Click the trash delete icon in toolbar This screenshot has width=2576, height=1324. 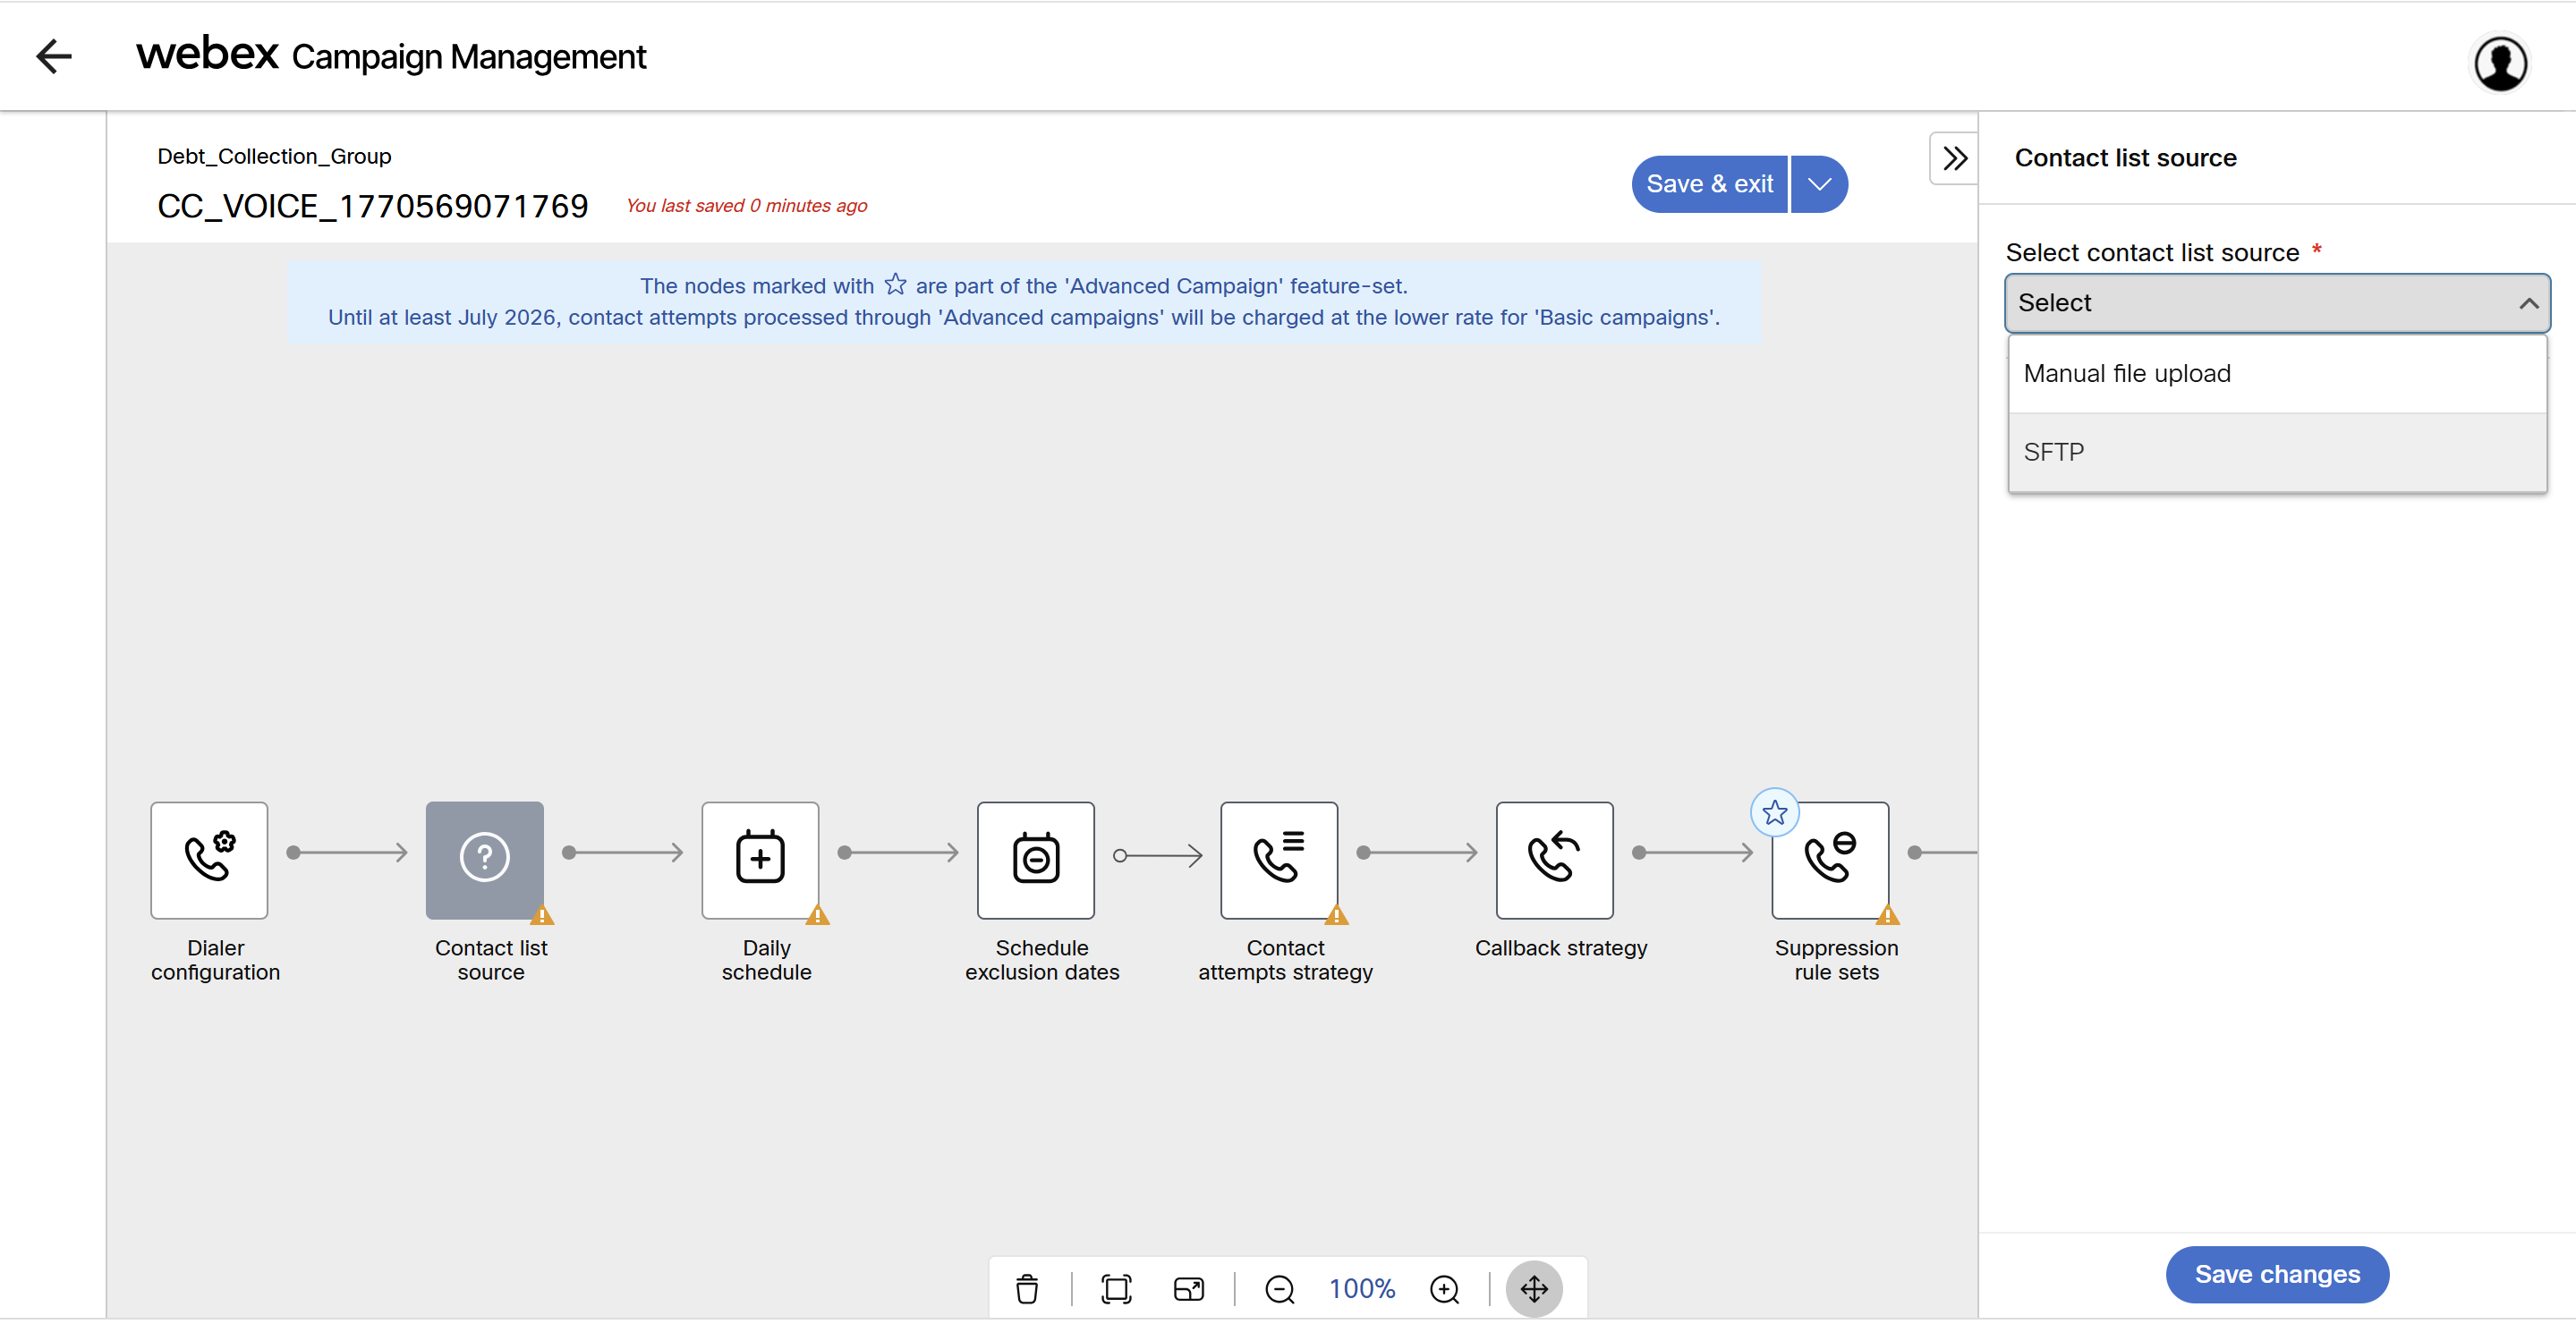(x=1026, y=1288)
